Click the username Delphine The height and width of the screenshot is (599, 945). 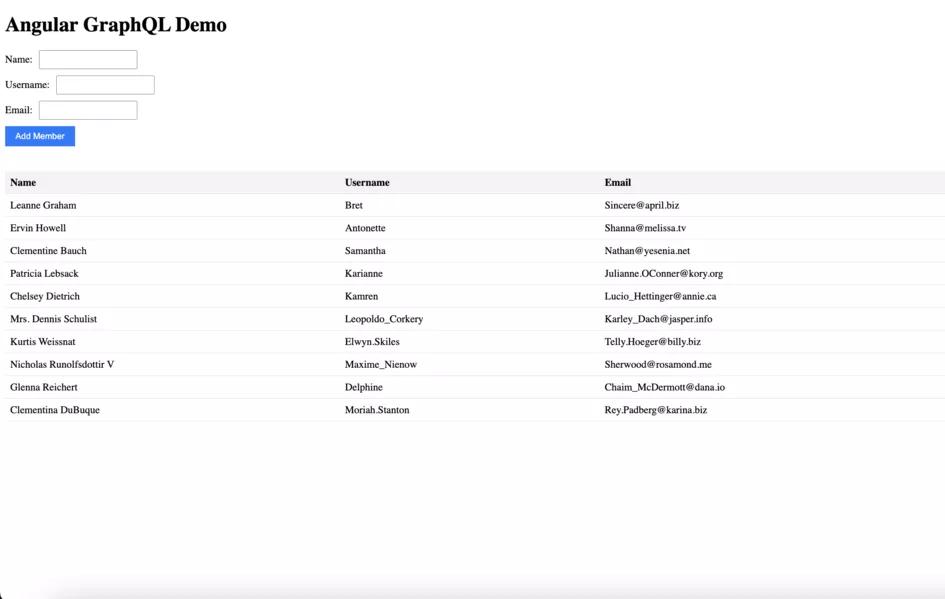click(363, 387)
